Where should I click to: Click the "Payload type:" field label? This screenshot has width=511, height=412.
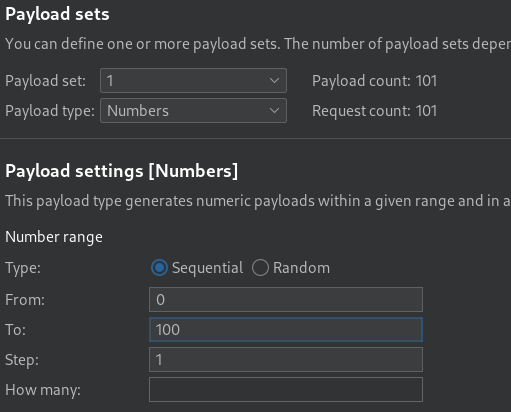coord(50,111)
